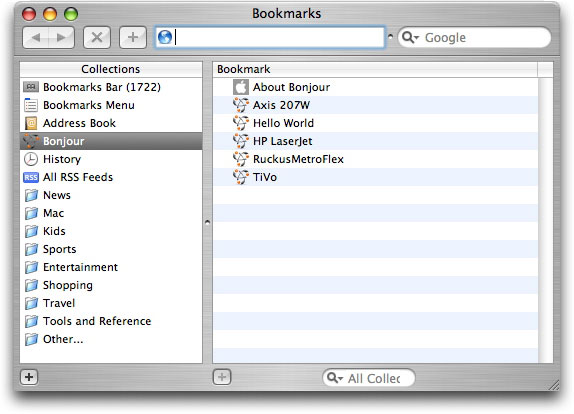Add bookmark folder with dimmed plus button
The image size is (574, 414).
tap(222, 377)
